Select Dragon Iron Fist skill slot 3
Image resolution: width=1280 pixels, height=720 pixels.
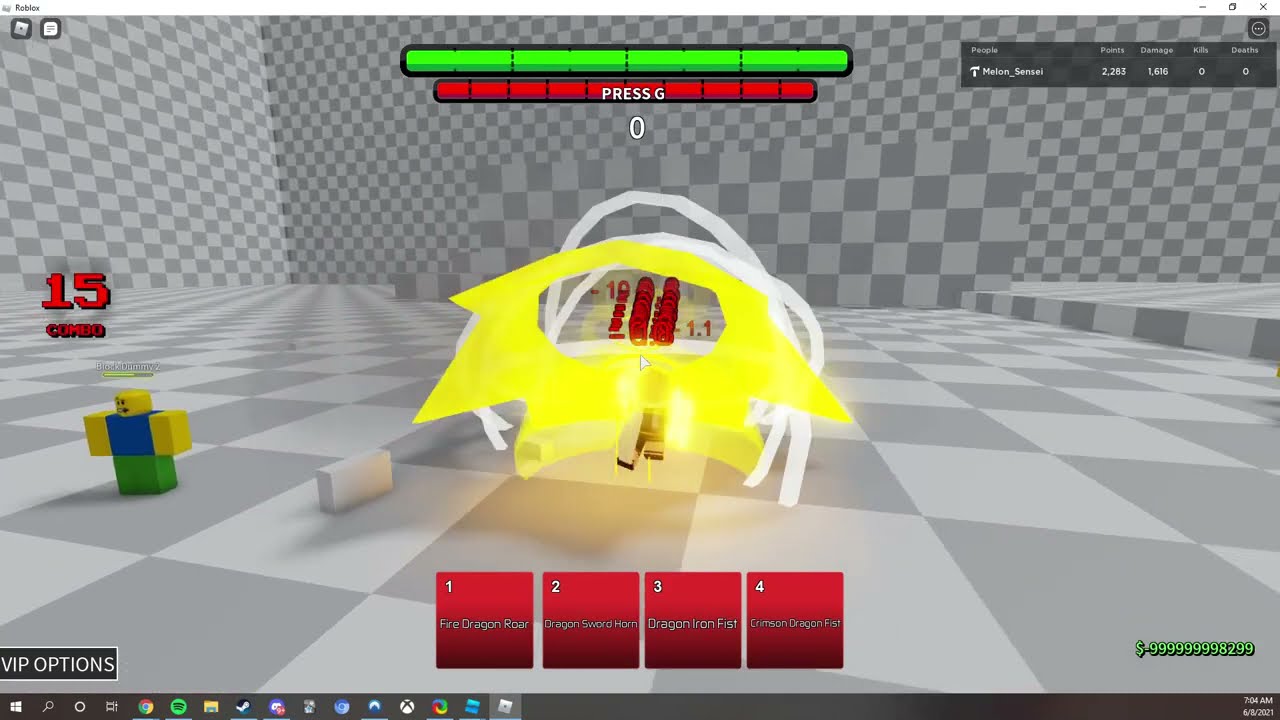pyautogui.click(x=692, y=620)
